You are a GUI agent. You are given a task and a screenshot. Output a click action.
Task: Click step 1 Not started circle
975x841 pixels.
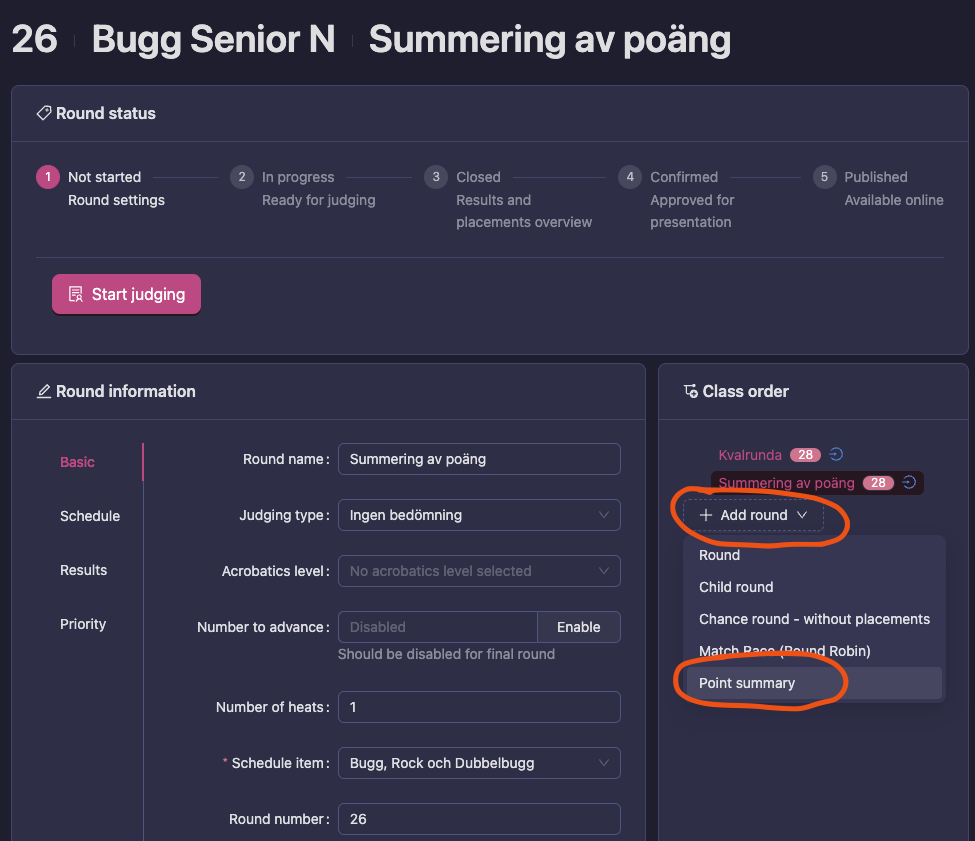[x=47, y=177]
